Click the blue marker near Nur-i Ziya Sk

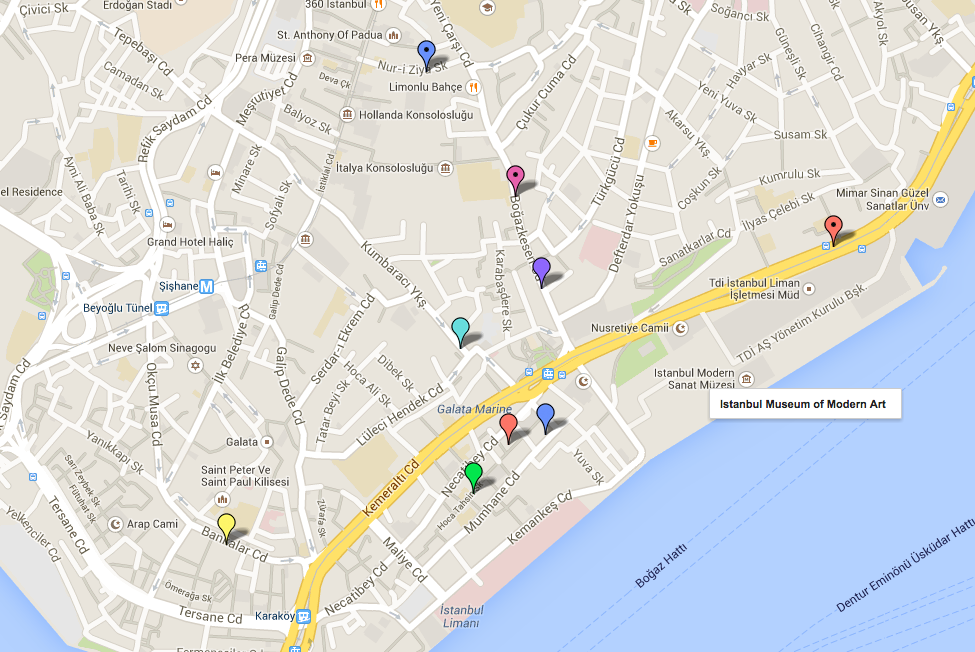(x=427, y=54)
